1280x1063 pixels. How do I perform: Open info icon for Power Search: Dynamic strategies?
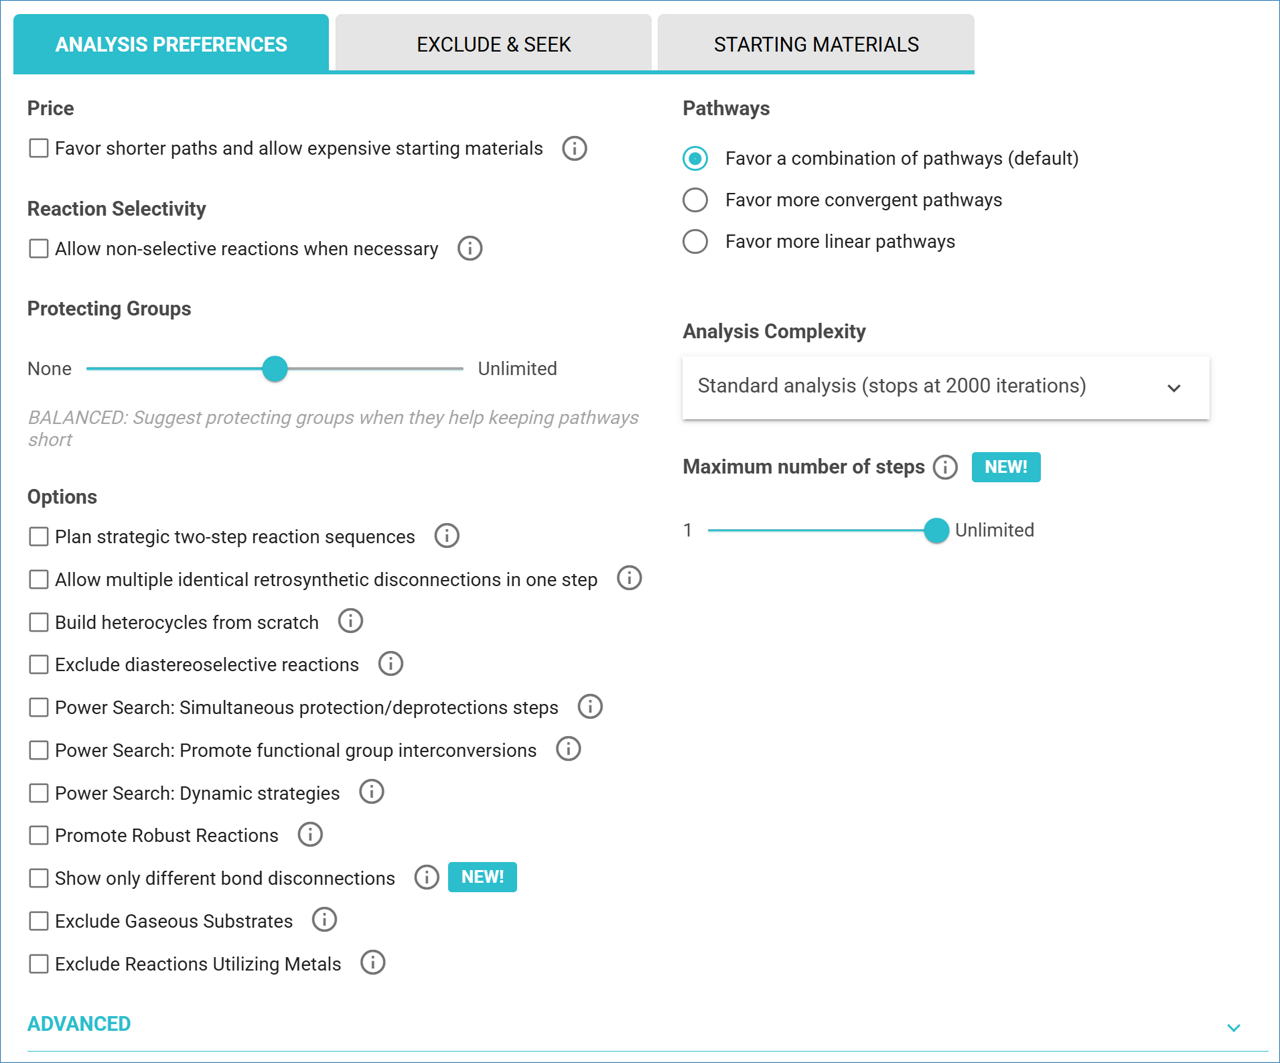[372, 792]
